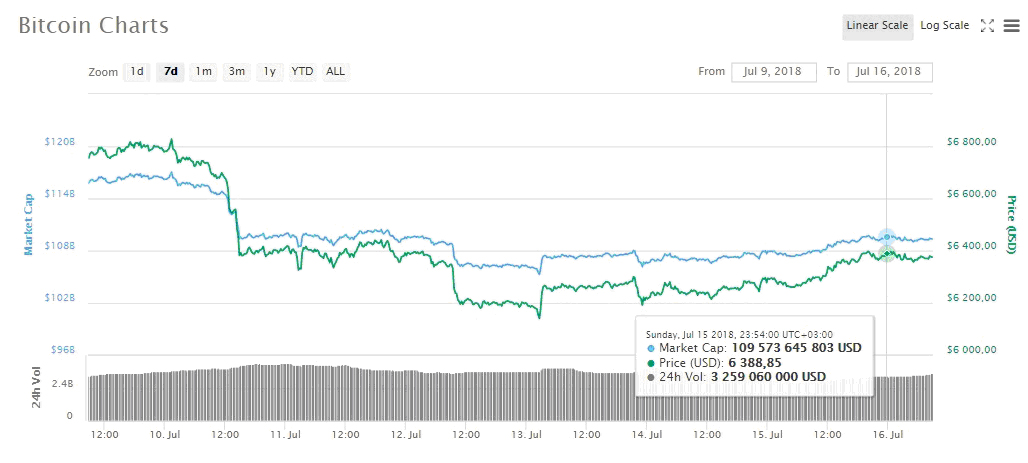Click the $102B market cap axis label
Image resolution: width=1028 pixels, height=463 pixels.
60,298
